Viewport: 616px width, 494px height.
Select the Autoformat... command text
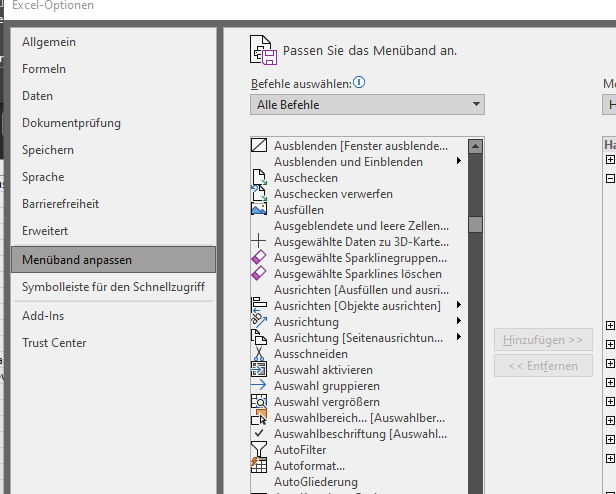click(309, 466)
